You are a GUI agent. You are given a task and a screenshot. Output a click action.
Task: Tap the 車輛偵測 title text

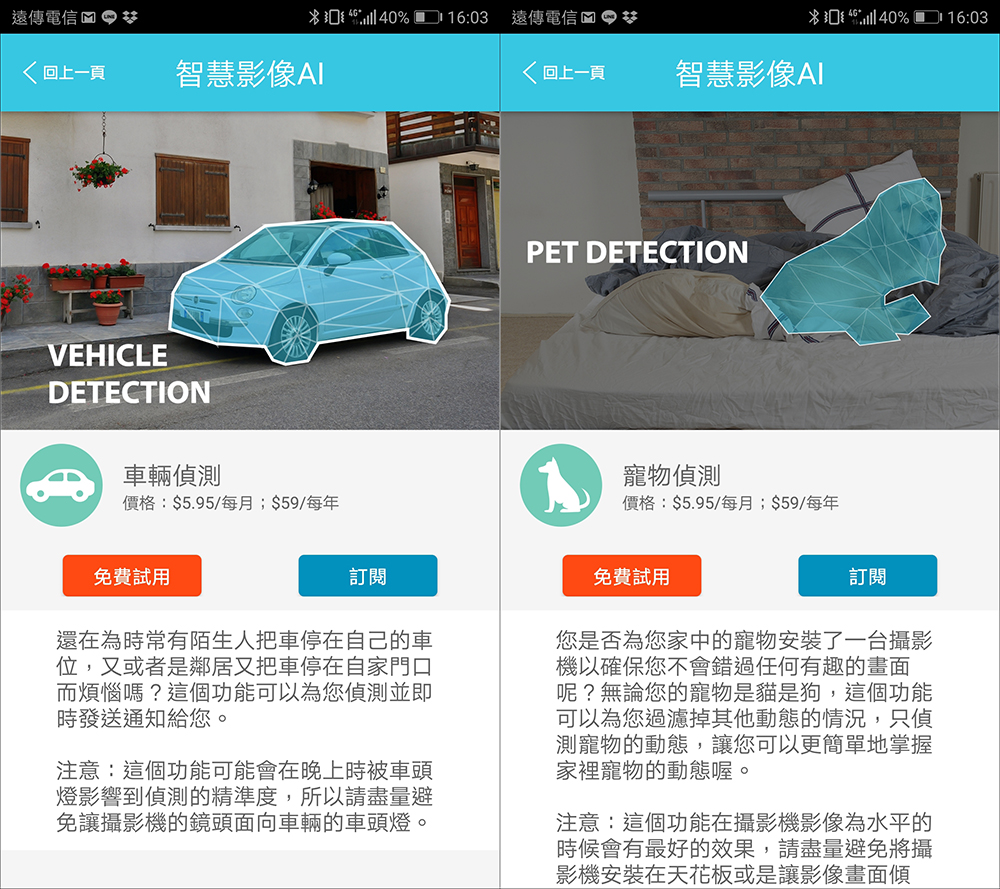tap(172, 475)
